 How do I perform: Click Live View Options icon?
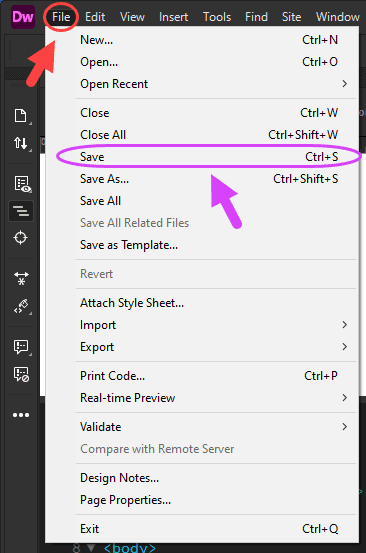tap(22, 184)
